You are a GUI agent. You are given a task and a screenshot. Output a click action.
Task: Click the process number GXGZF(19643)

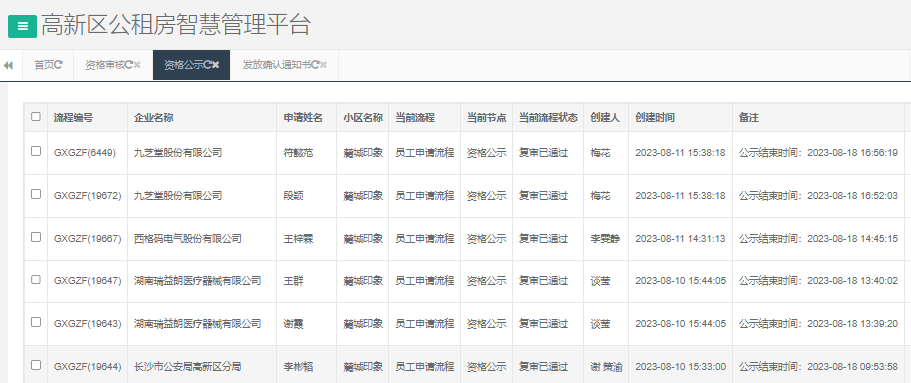(88, 323)
